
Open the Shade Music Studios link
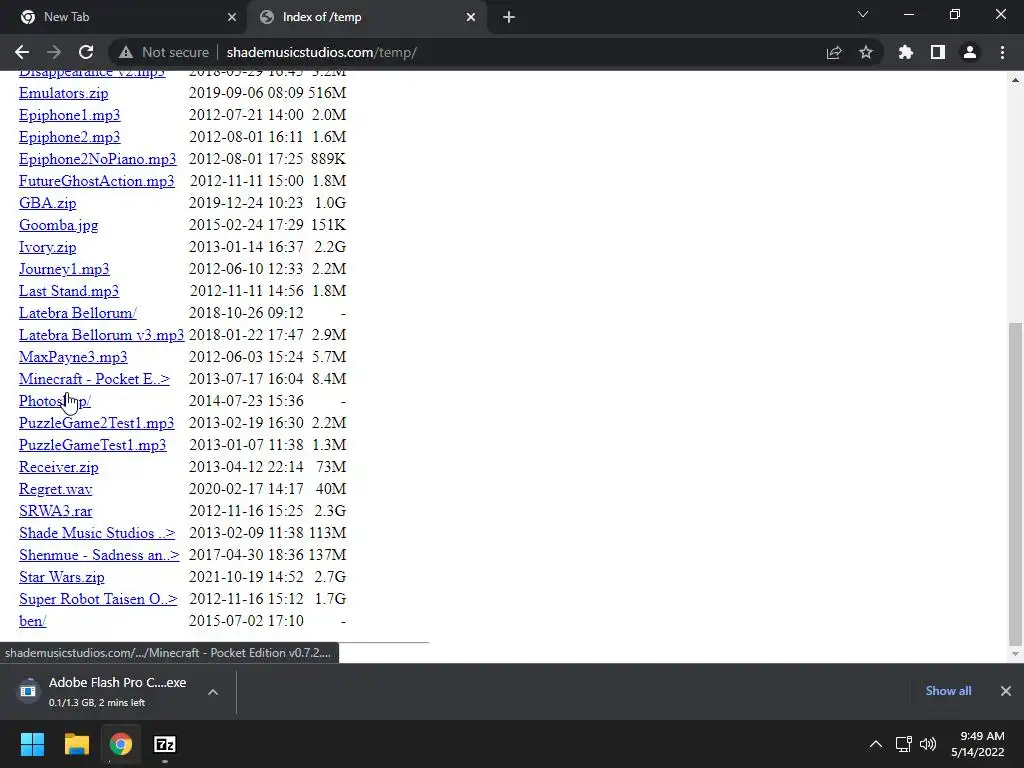click(97, 534)
